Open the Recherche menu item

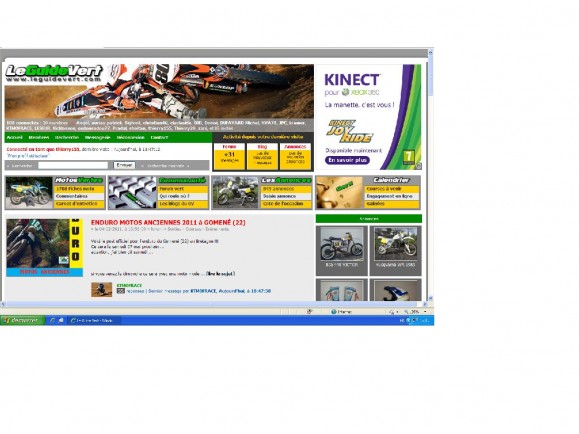[67, 137]
